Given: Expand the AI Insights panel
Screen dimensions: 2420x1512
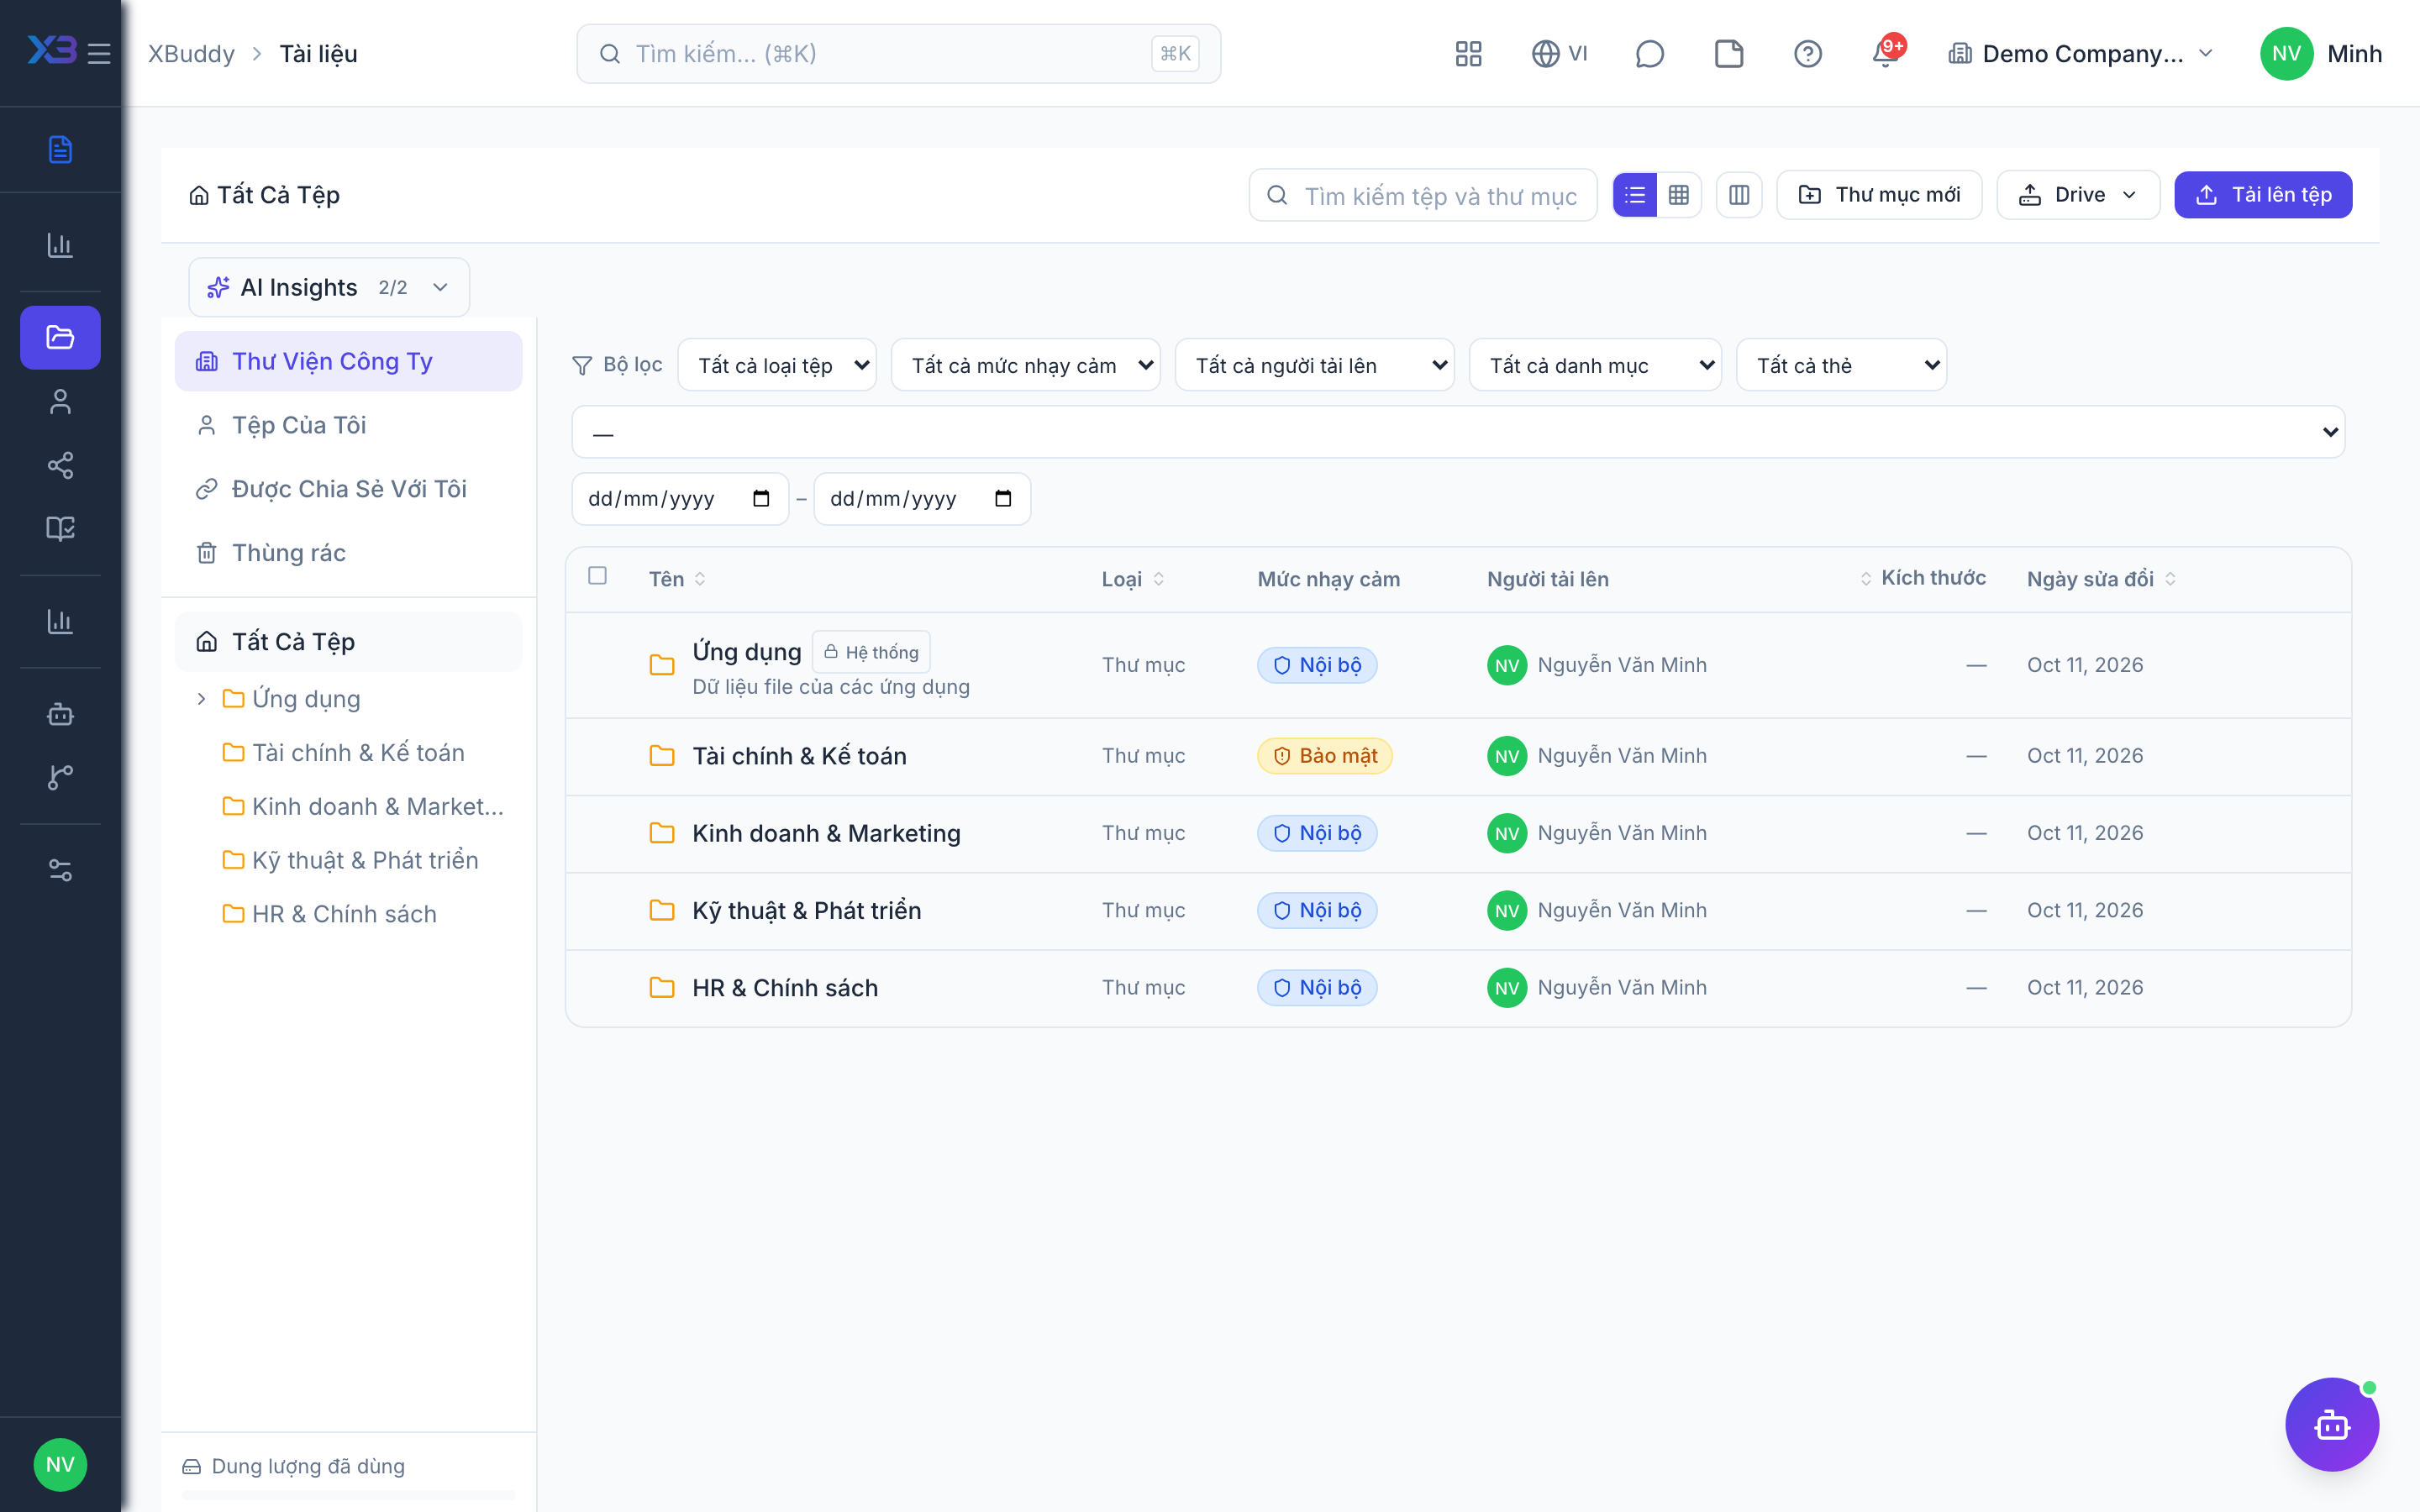Looking at the screenshot, I should click(x=329, y=287).
